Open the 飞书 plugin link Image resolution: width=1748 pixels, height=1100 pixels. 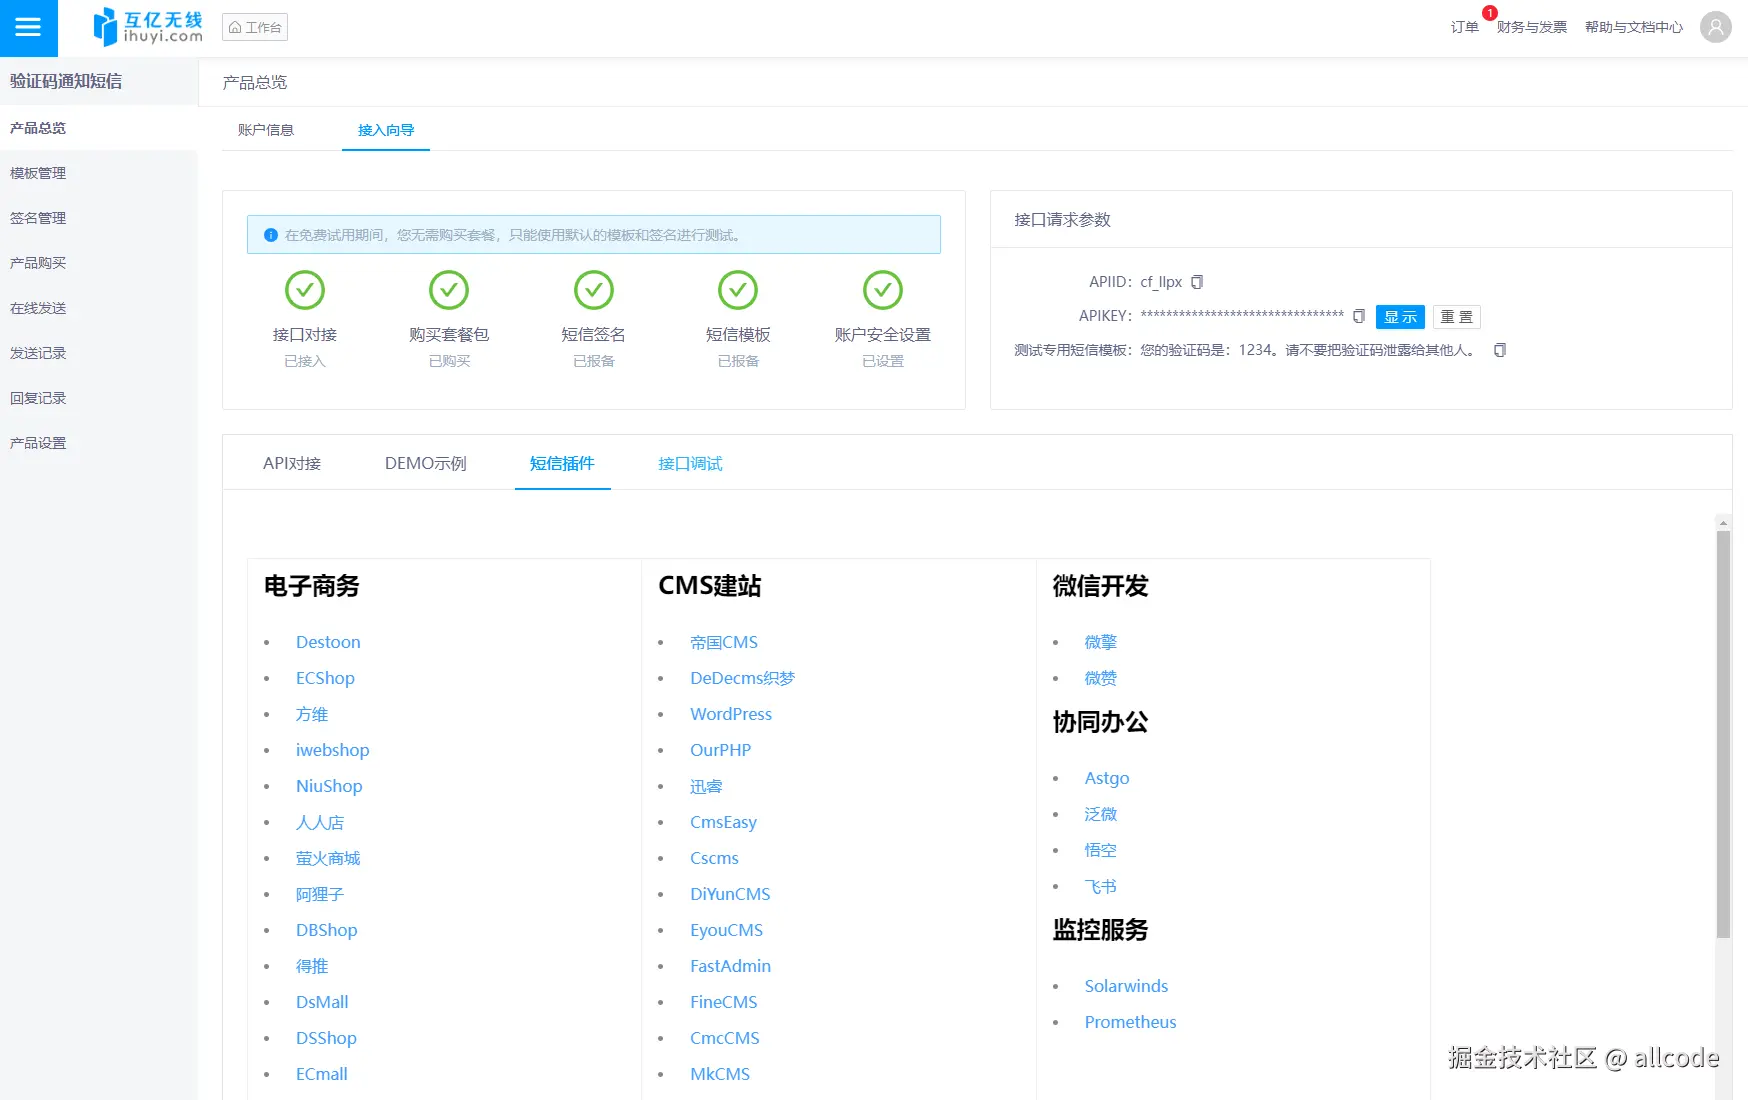pos(1101,886)
